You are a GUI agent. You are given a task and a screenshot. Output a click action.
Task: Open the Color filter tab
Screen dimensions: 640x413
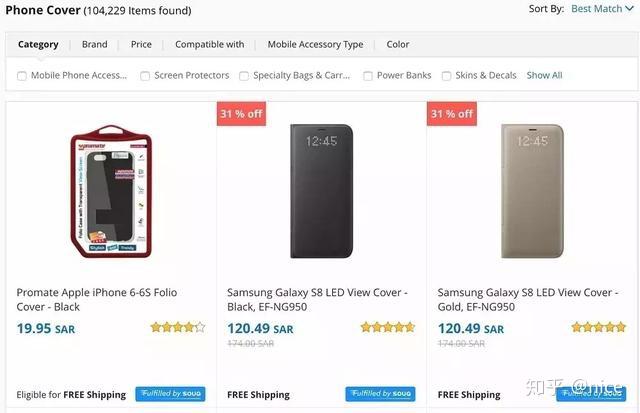coord(398,44)
